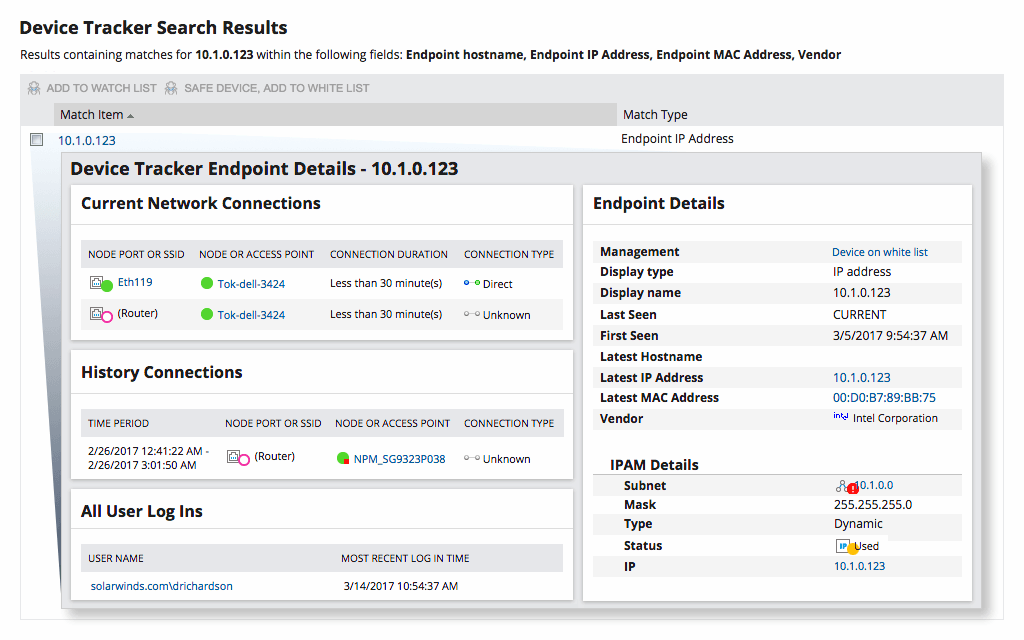The width and height of the screenshot is (1024, 640).
Task: Click the green icon beside NPM_SG9323P038
Action: pos(344,458)
